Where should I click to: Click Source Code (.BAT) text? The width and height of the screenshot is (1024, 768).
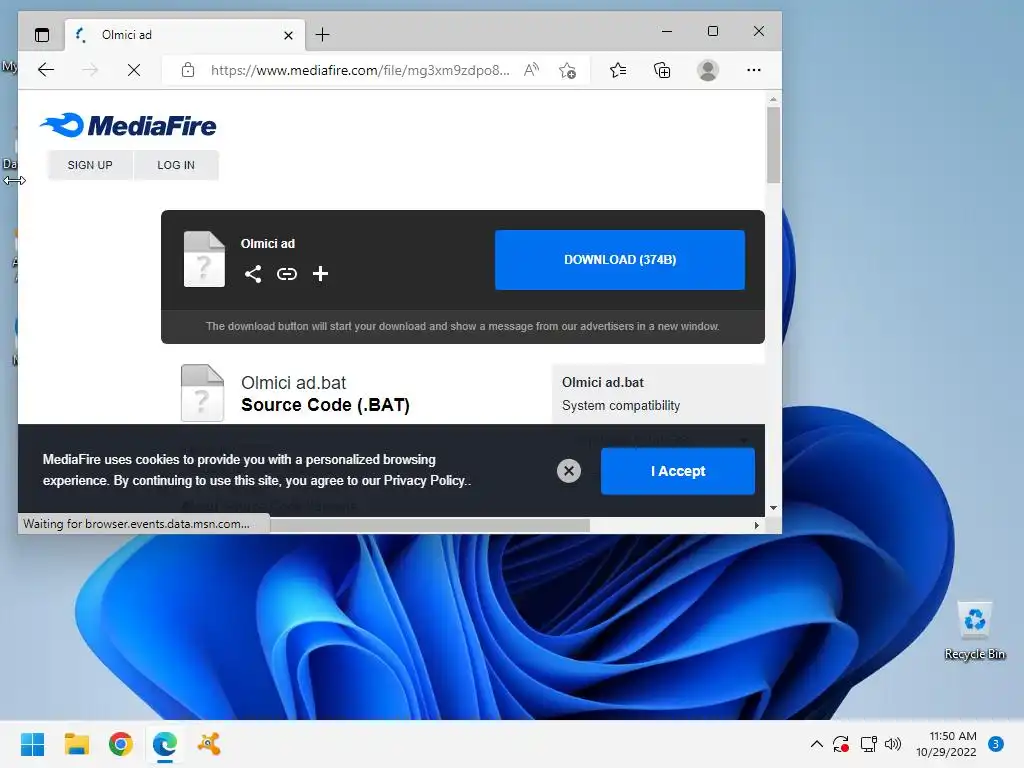click(325, 405)
